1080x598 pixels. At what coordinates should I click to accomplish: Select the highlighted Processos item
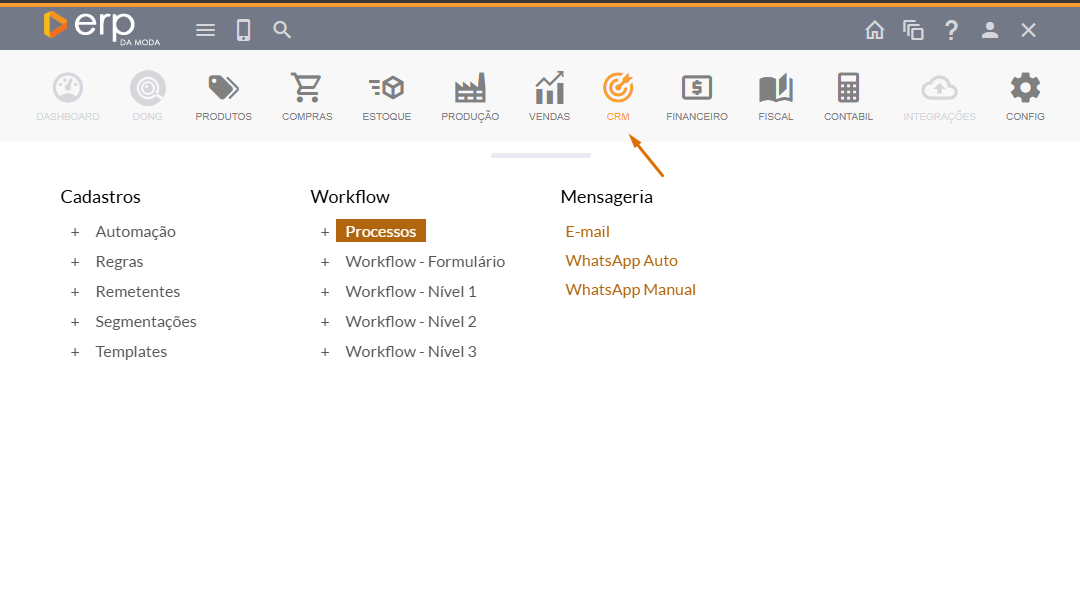(x=381, y=231)
